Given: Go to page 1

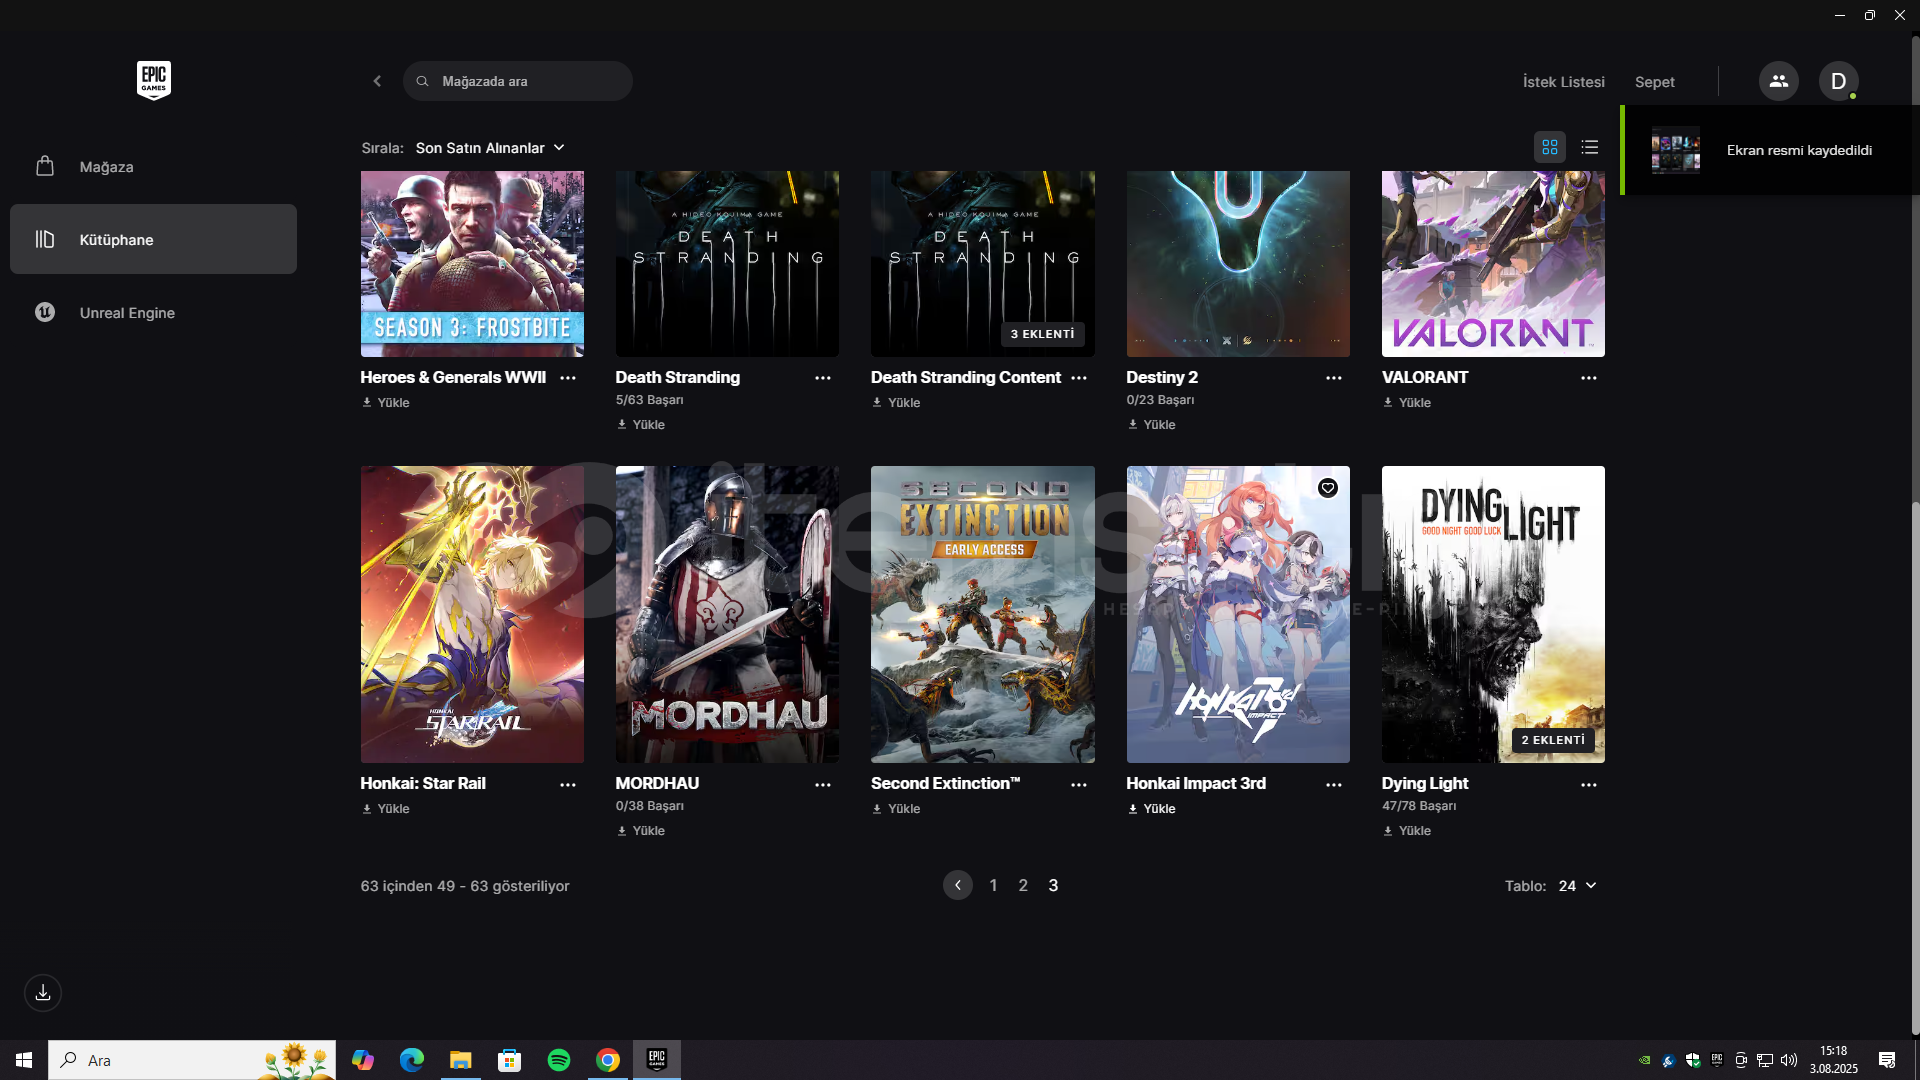Looking at the screenshot, I should point(993,885).
